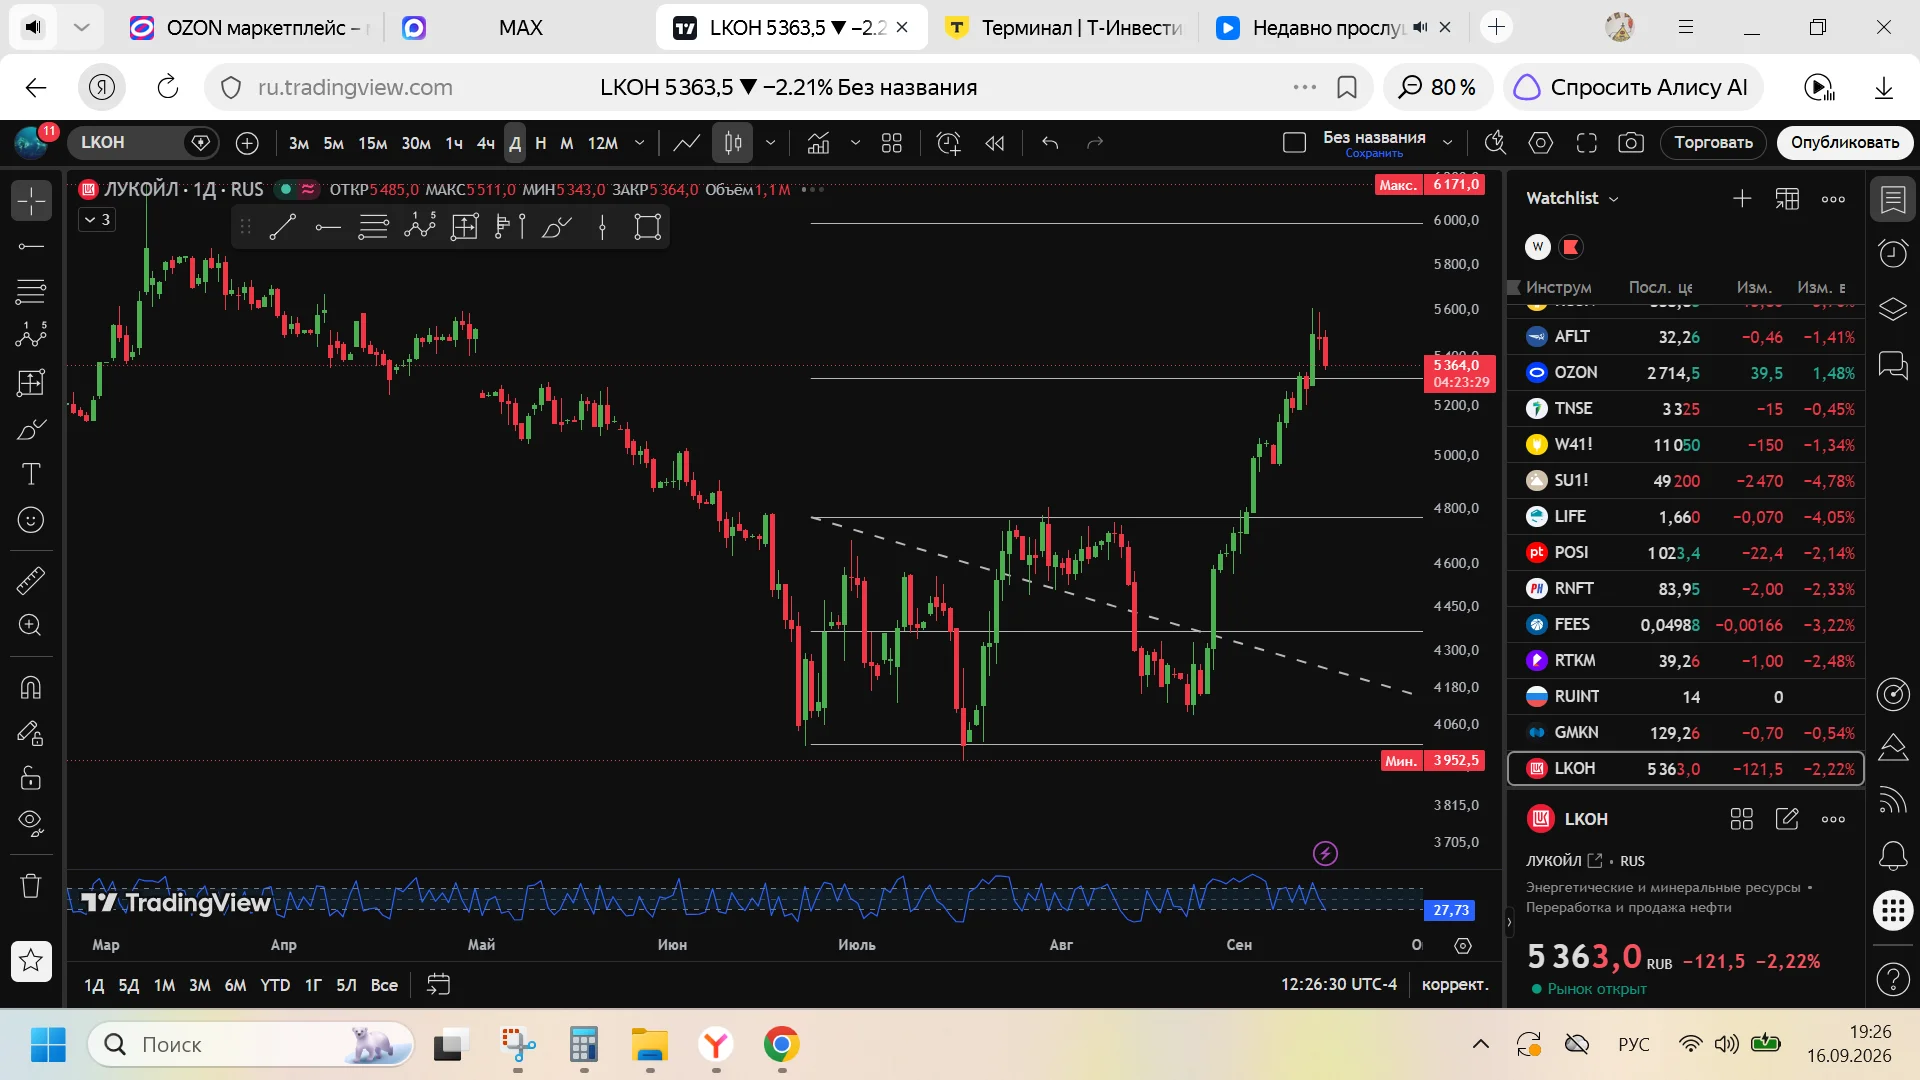Open the 80% zoom control

coord(1438,88)
